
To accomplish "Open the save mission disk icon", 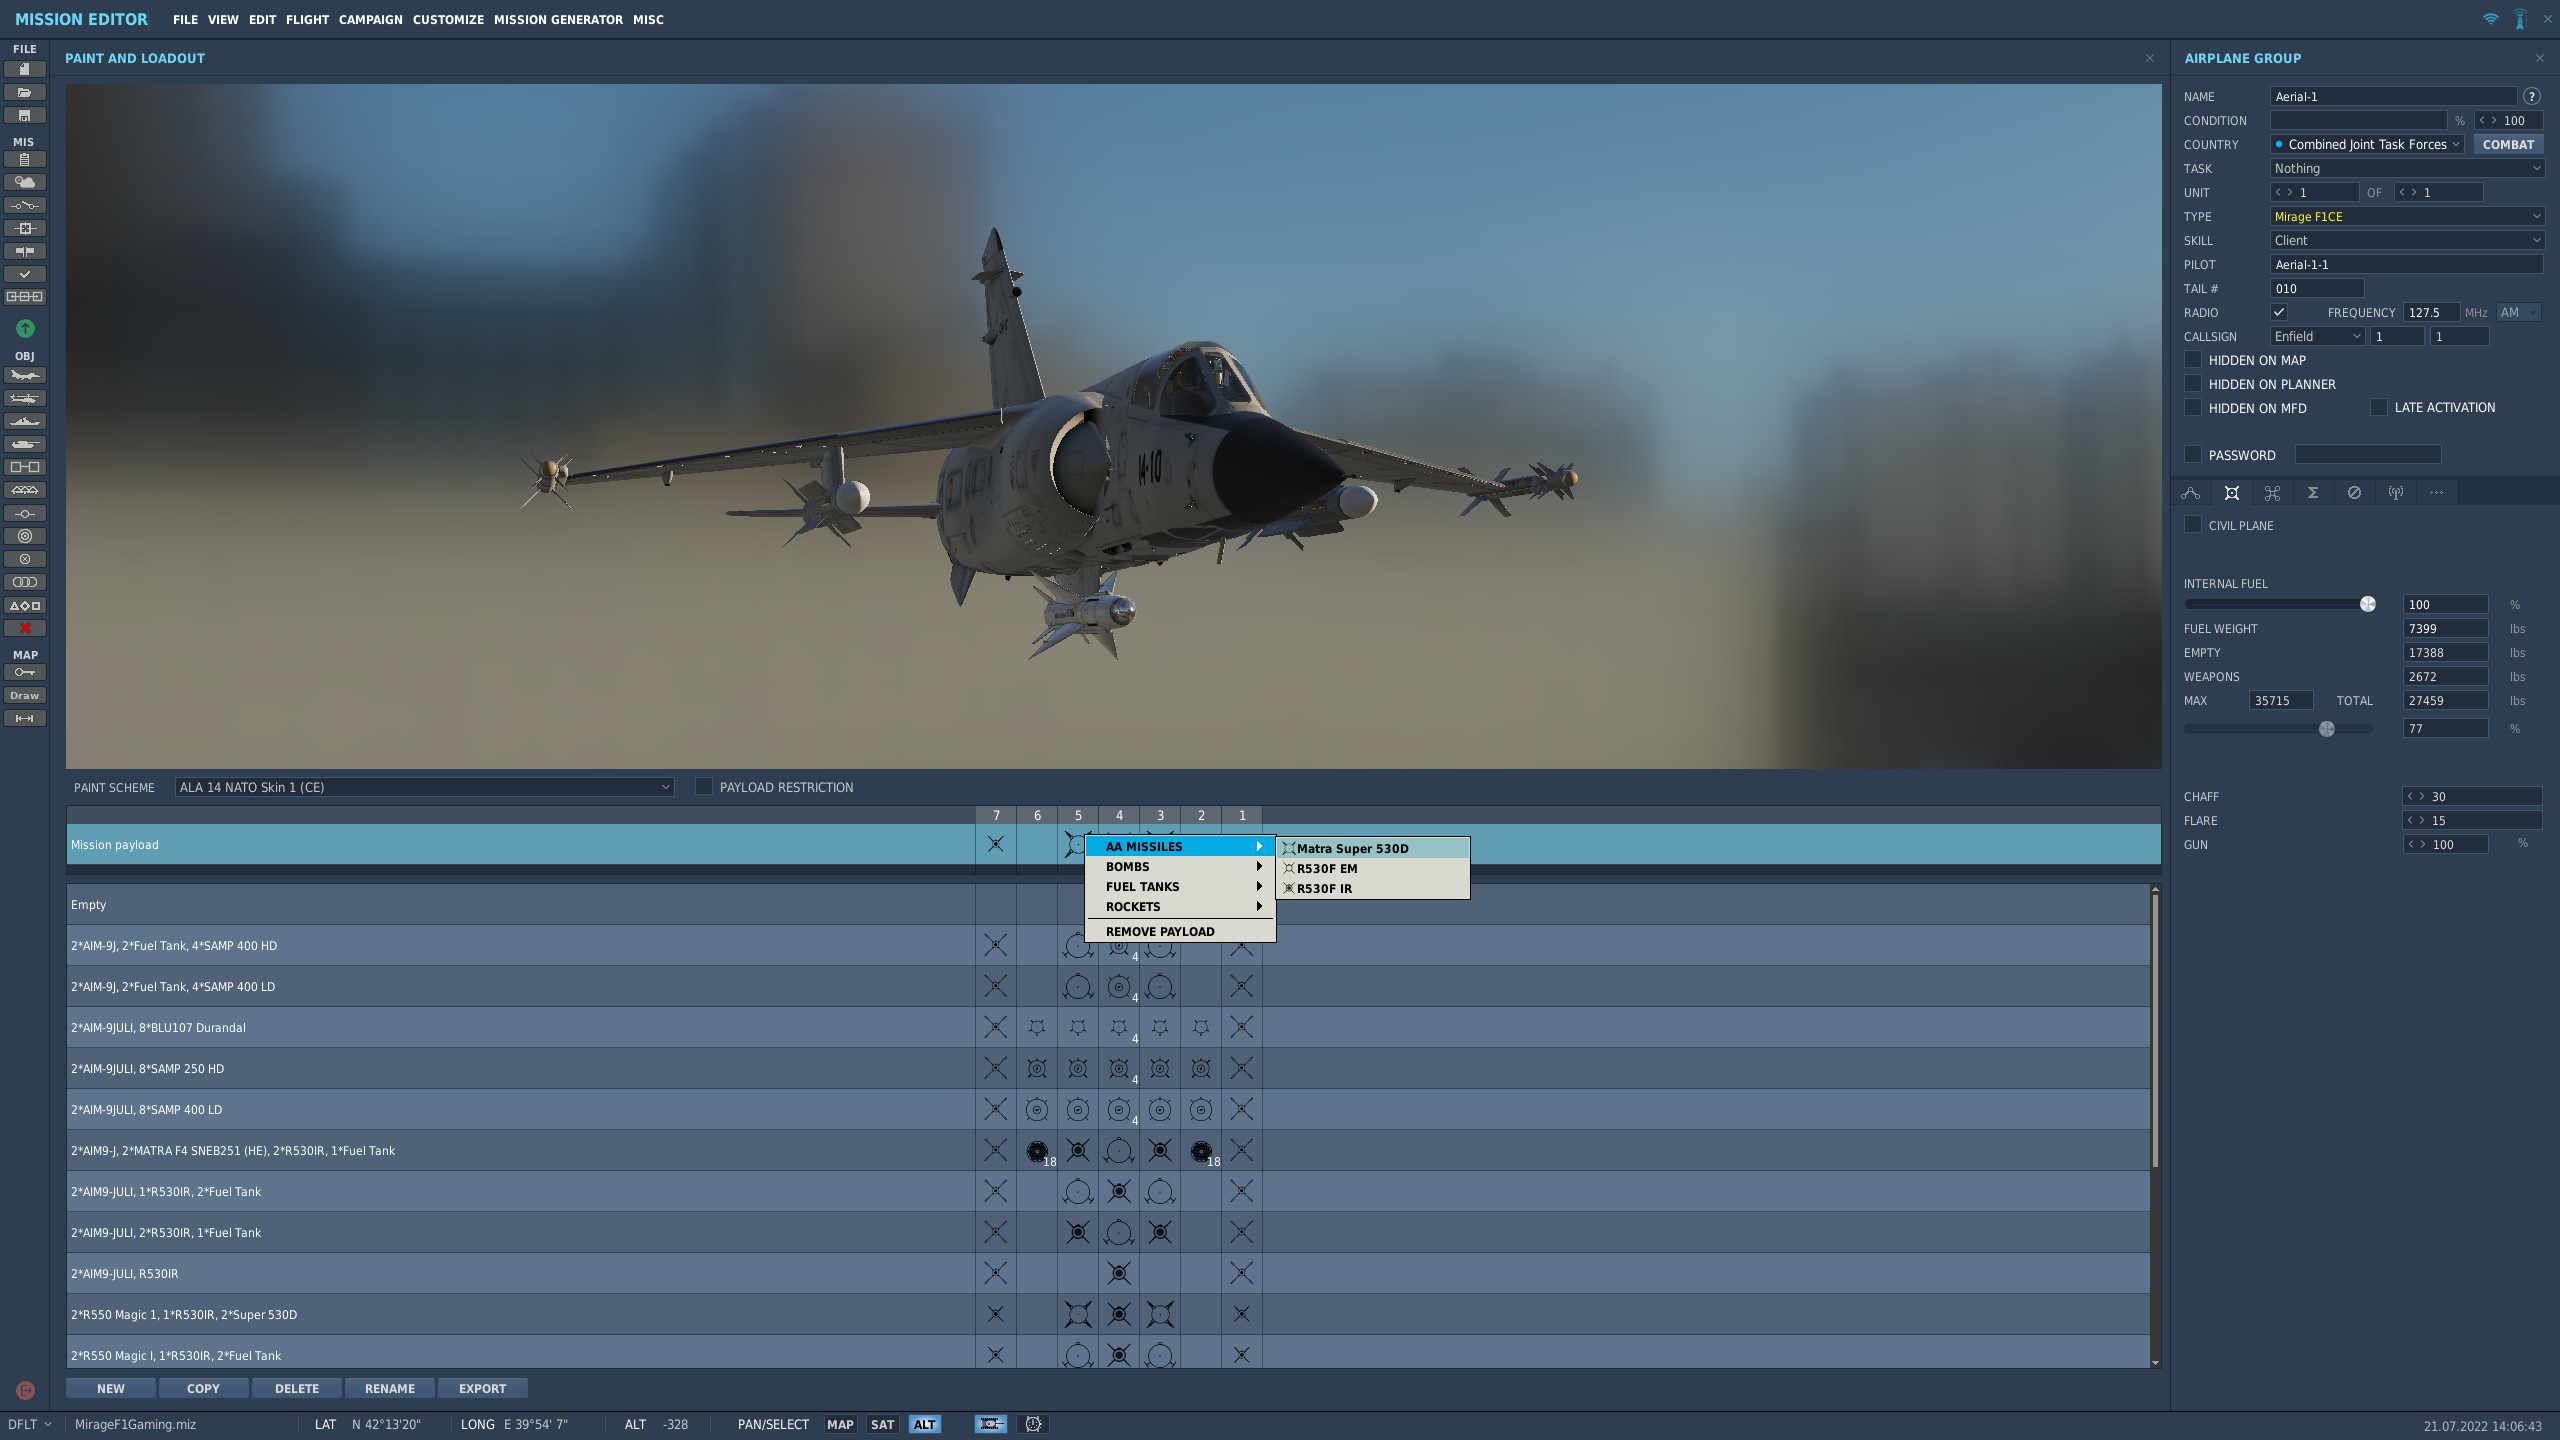I will (x=25, y=116).
